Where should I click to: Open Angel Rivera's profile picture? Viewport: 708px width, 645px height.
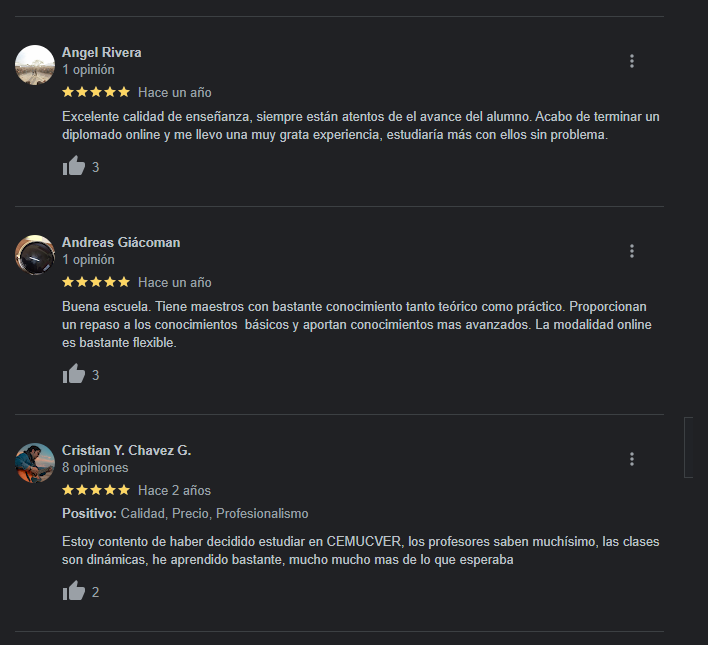point(35,65)
